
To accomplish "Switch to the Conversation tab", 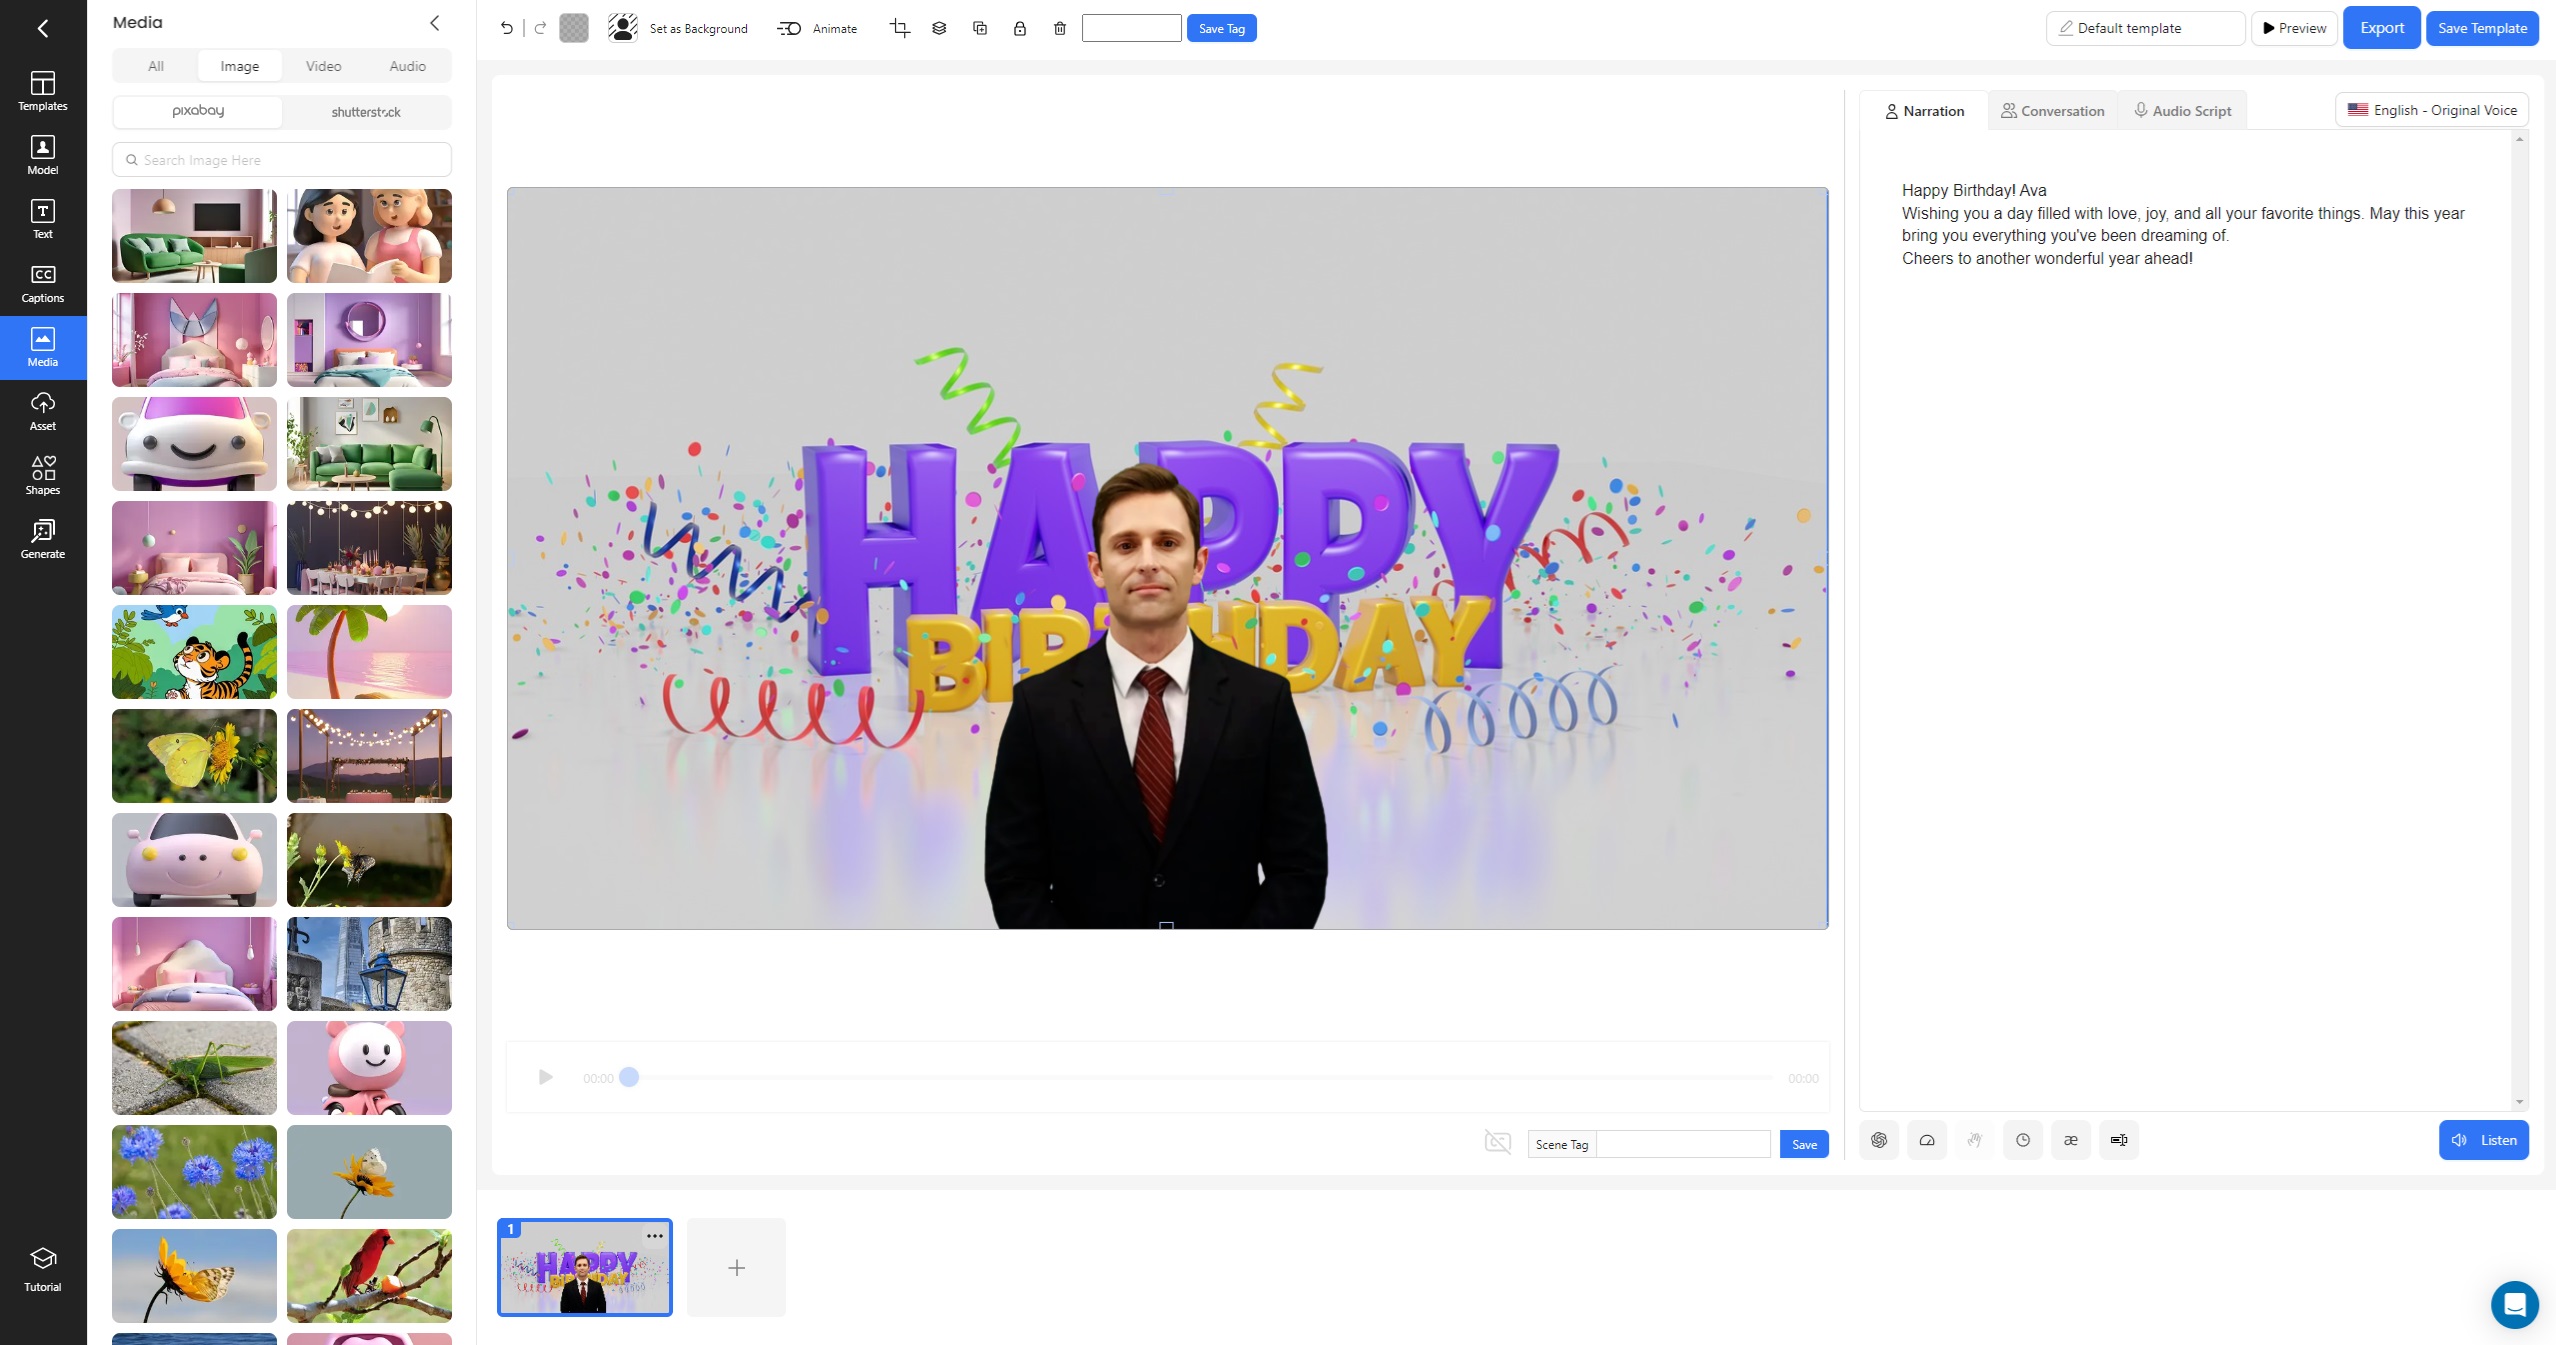I will point(2052,111).
